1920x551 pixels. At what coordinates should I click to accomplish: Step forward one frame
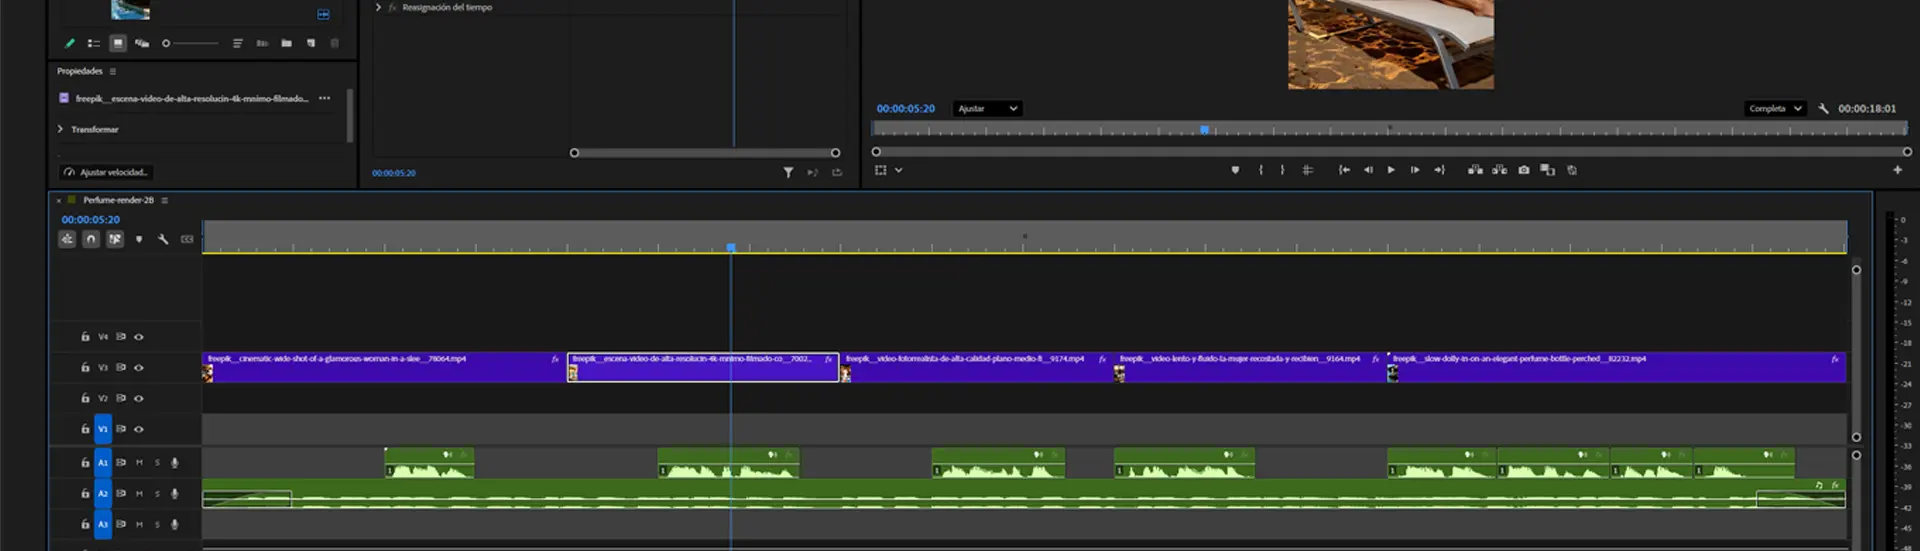click(x=1415, y=170)
